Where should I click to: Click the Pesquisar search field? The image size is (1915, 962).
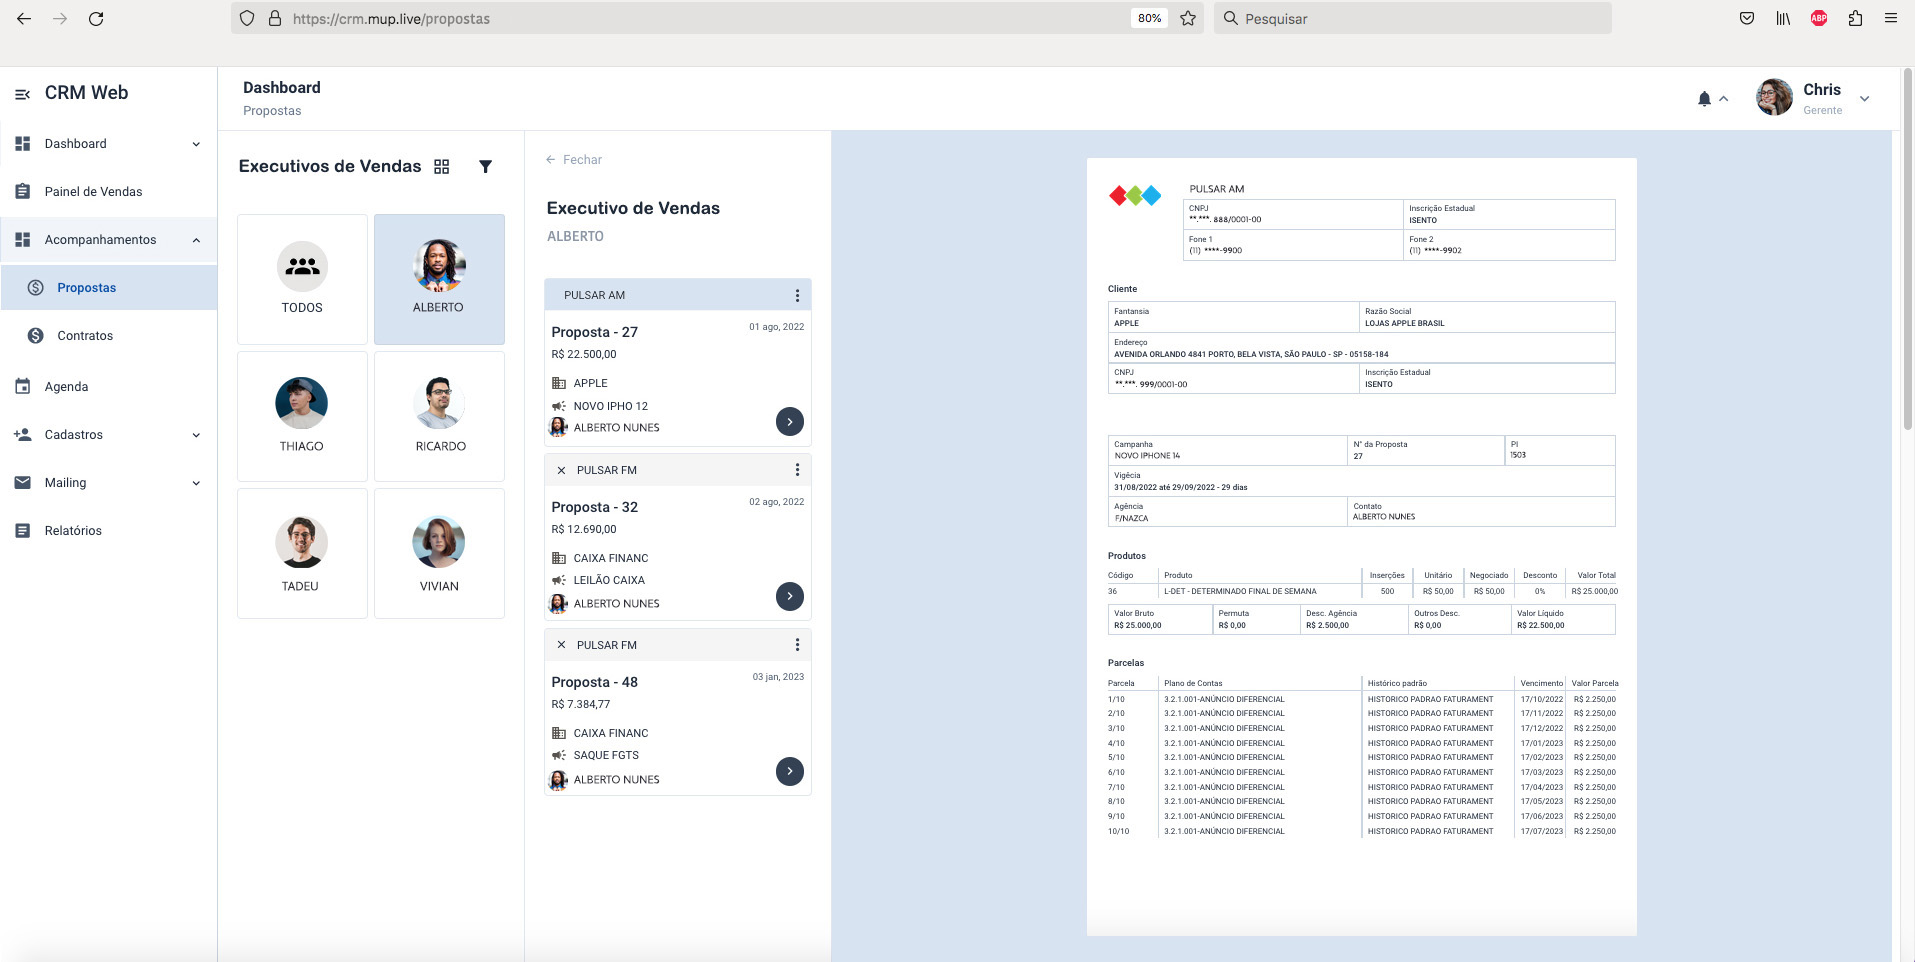tap(1412, 19)
